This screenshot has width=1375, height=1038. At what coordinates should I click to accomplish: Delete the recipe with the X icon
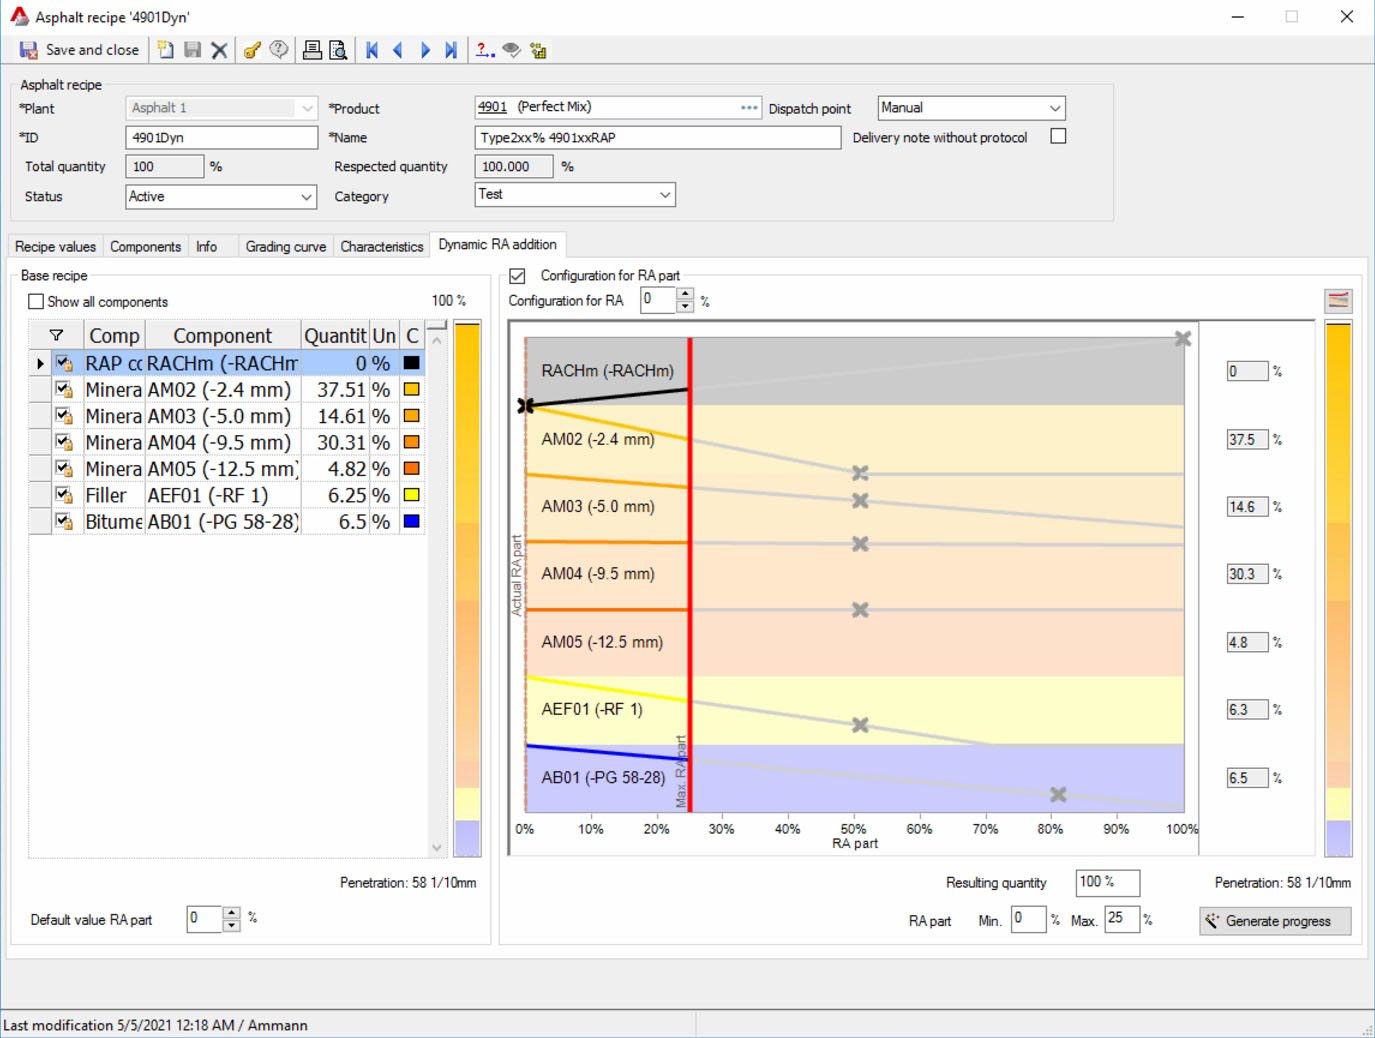220,50
